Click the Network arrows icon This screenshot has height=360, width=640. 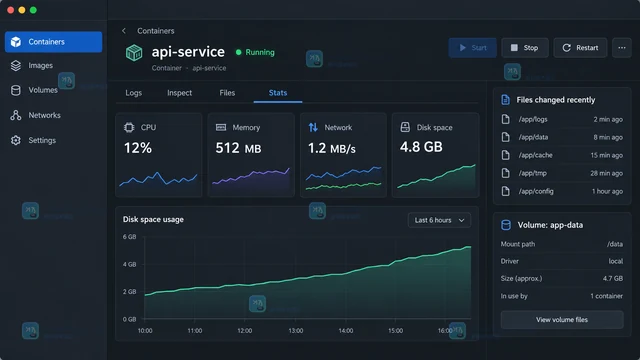tap(313, 127)
